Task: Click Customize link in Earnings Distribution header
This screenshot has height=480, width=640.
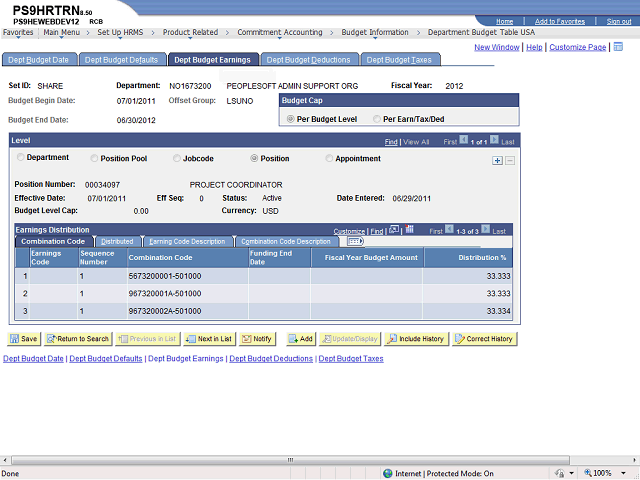Action: click(349, 231)
